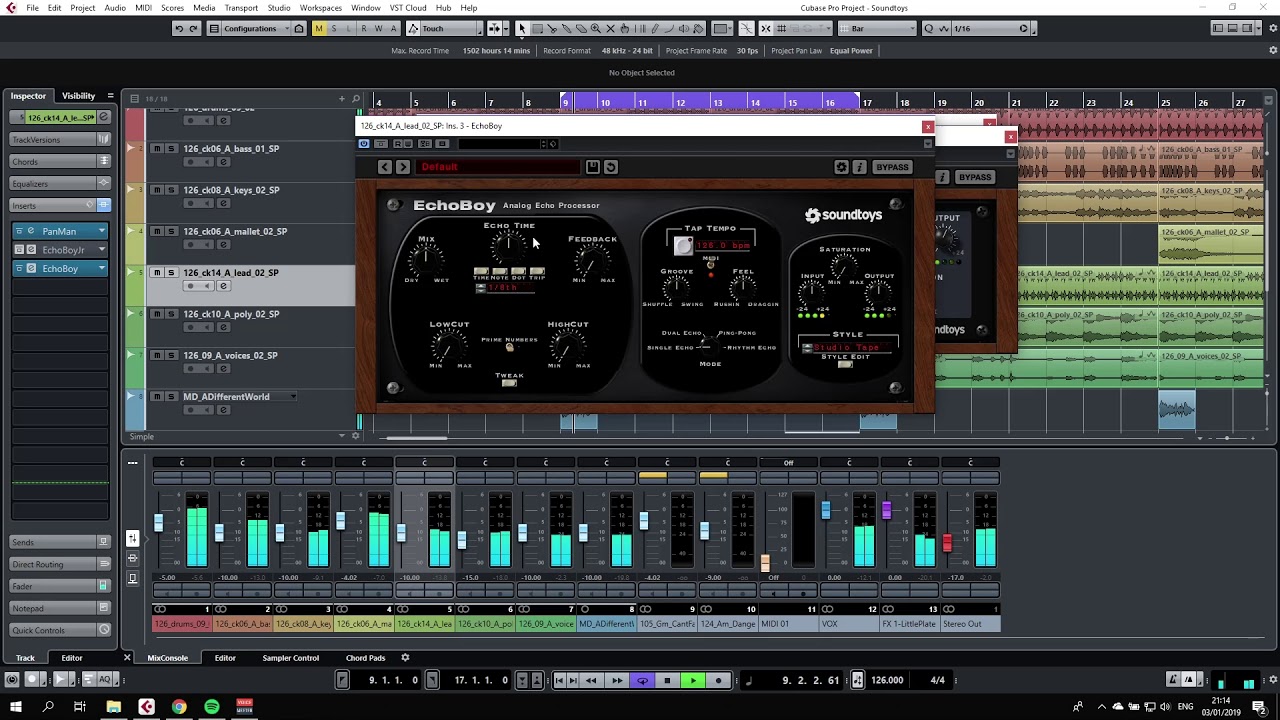Screen dimensions: 1280x720
Task: Toggle global Mute M state button
Action: tap(319, 29)
